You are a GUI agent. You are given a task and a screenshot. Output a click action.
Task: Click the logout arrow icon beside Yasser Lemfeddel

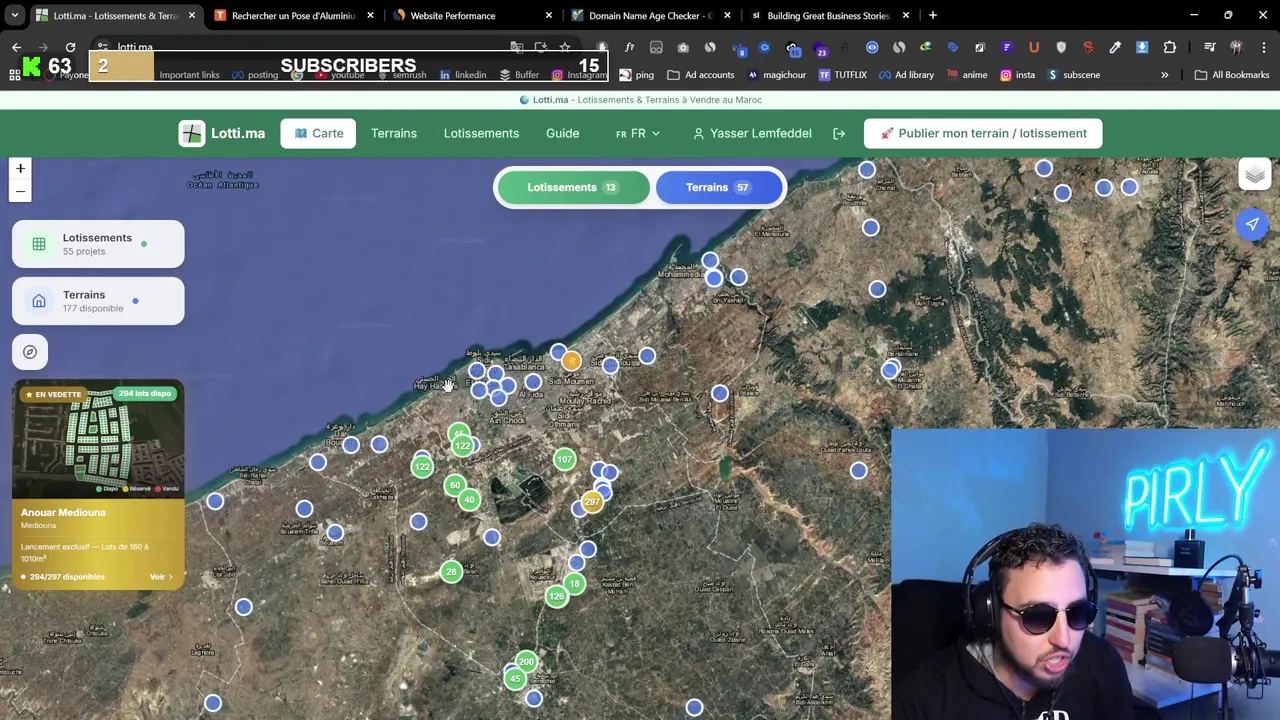(839, 133)
